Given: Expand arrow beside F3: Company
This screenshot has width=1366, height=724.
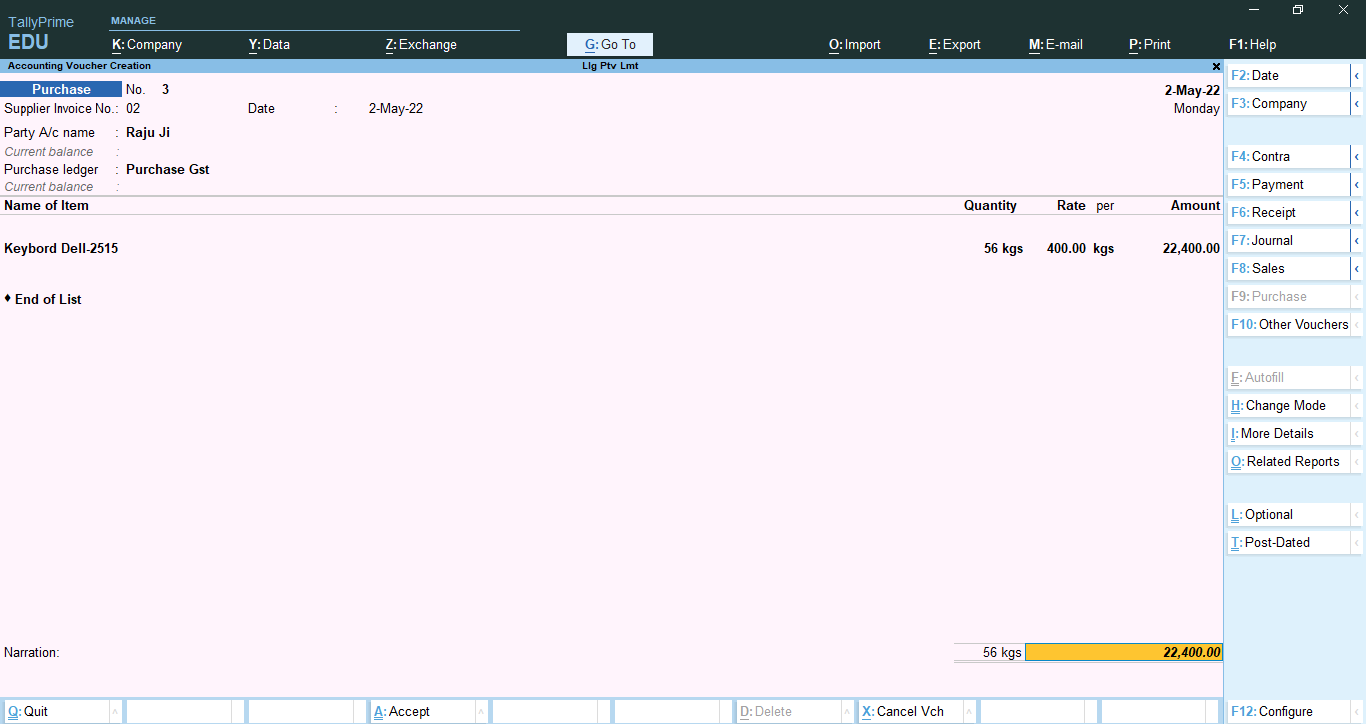Looking at the screenshot, I should (x=1357, y=103).
